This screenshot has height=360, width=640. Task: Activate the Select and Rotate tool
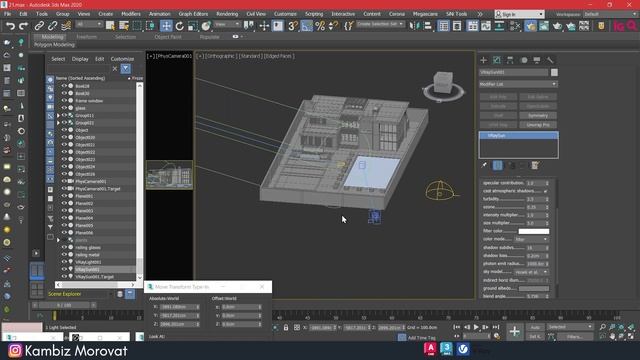coord(180,26)
